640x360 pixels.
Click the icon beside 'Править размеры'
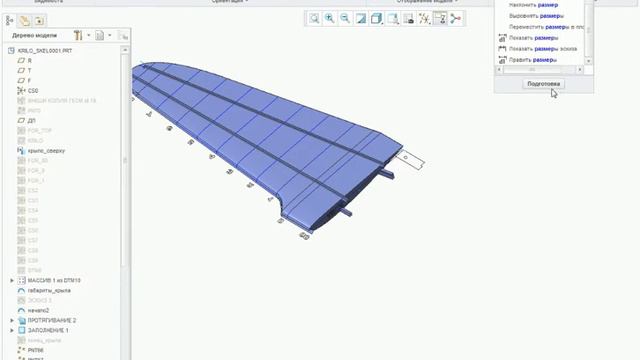[502, 60]
